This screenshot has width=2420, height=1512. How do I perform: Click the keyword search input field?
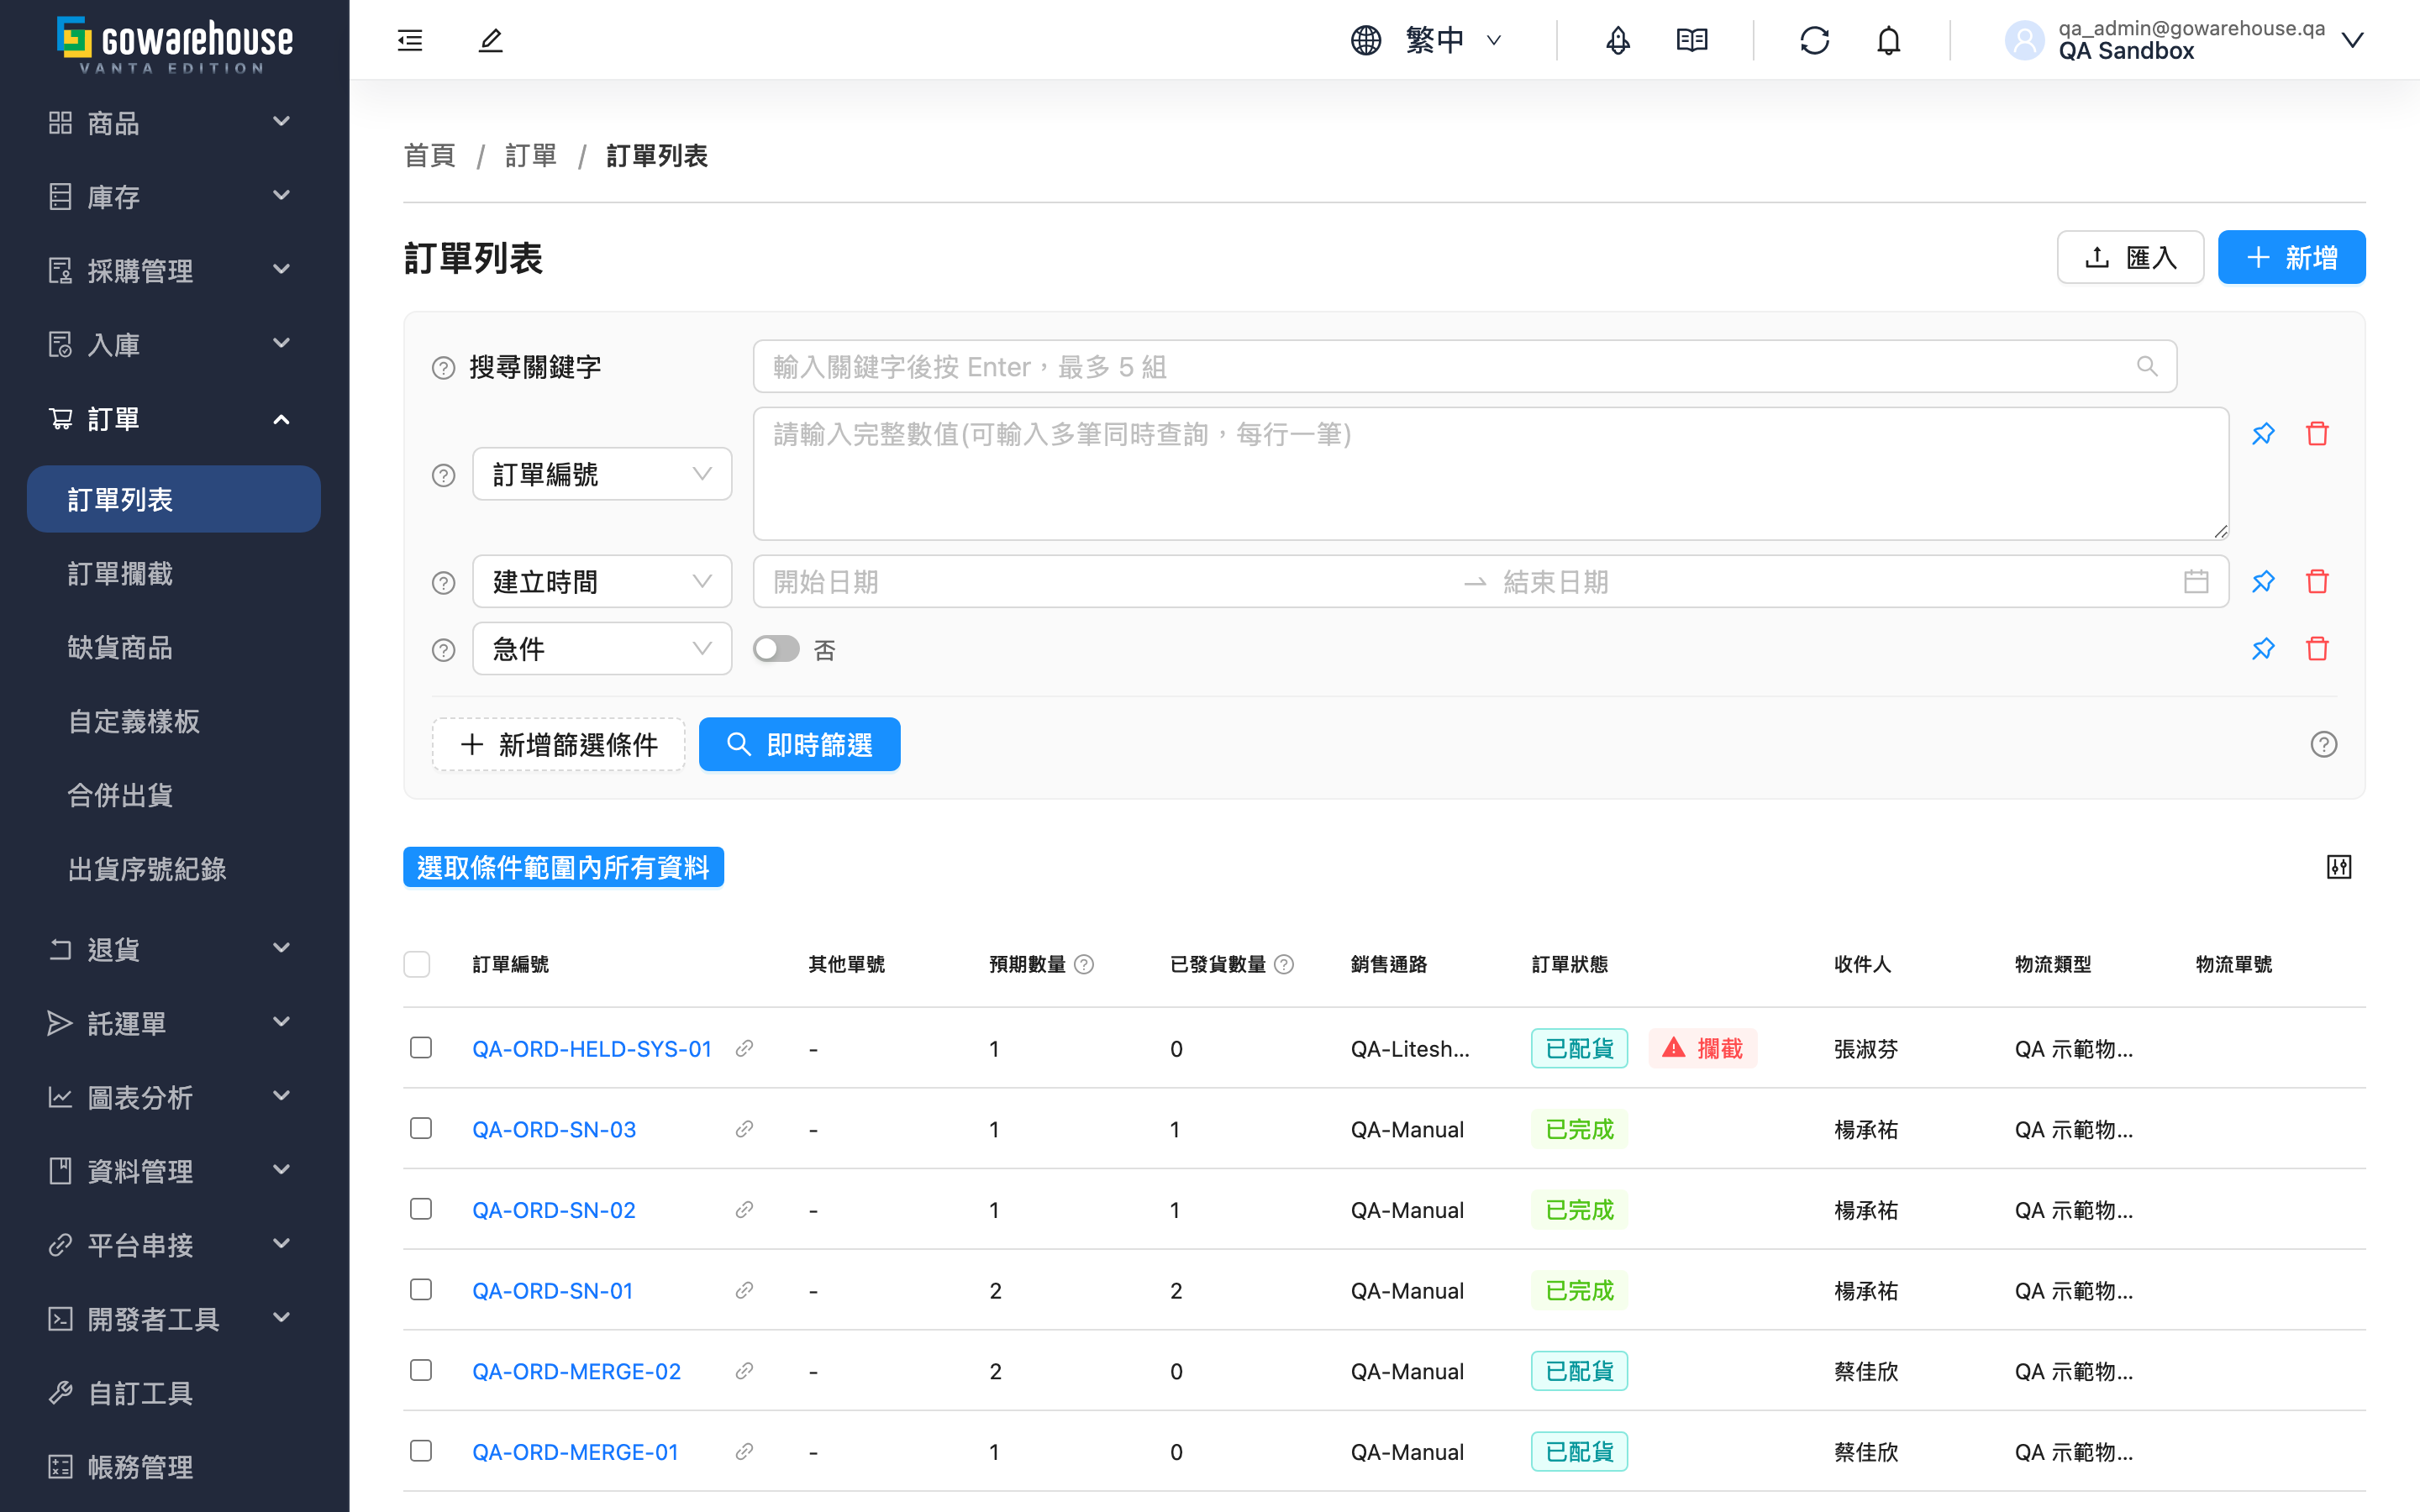tap(1464, 366)
